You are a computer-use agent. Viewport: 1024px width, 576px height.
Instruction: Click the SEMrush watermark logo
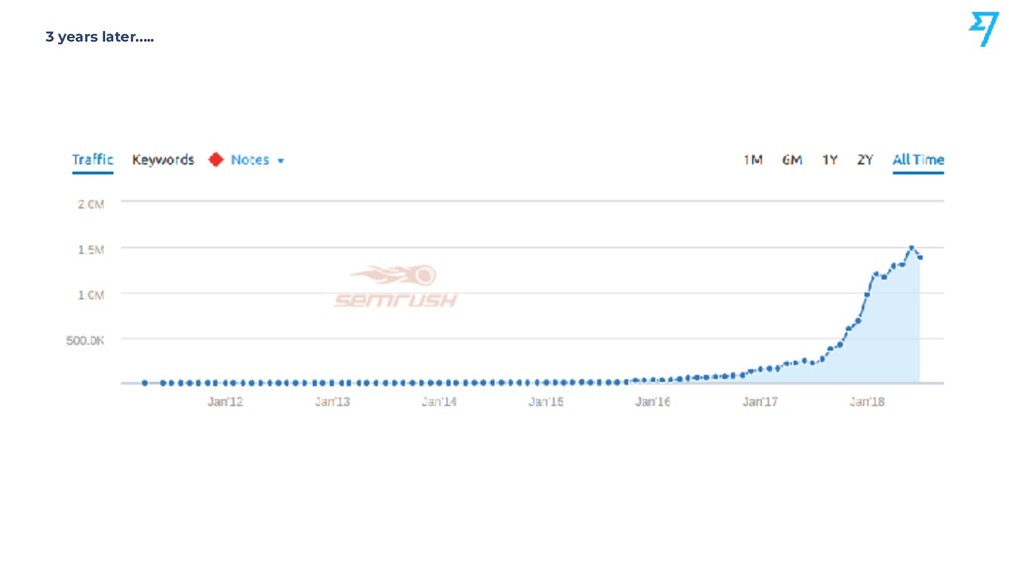click(x=396, y=286)
